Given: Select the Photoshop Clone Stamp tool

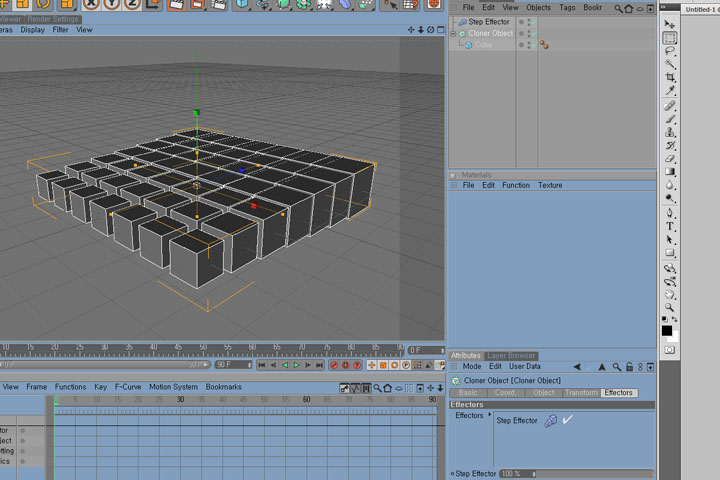Looking at the screenshot, I should pyautogui.click(x=670, y=132).
